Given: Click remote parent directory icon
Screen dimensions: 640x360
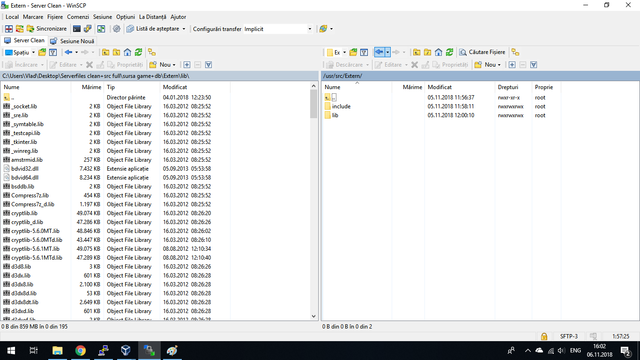Looking at the screenshot, I should 417,53.
